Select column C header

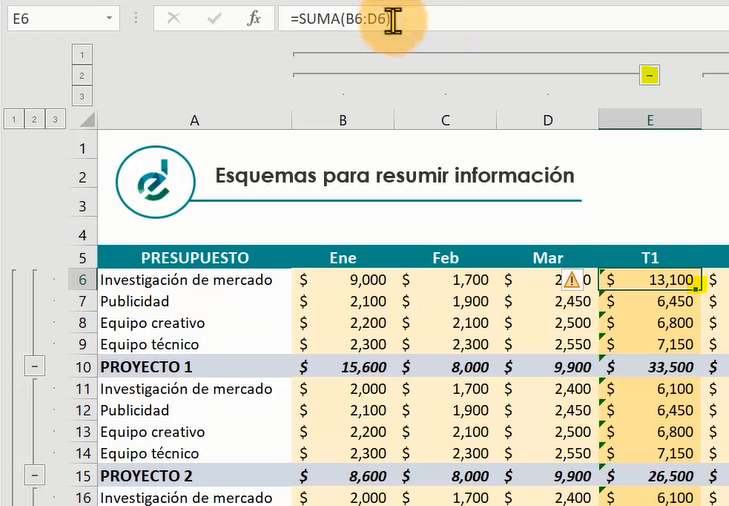coord(445,120)
